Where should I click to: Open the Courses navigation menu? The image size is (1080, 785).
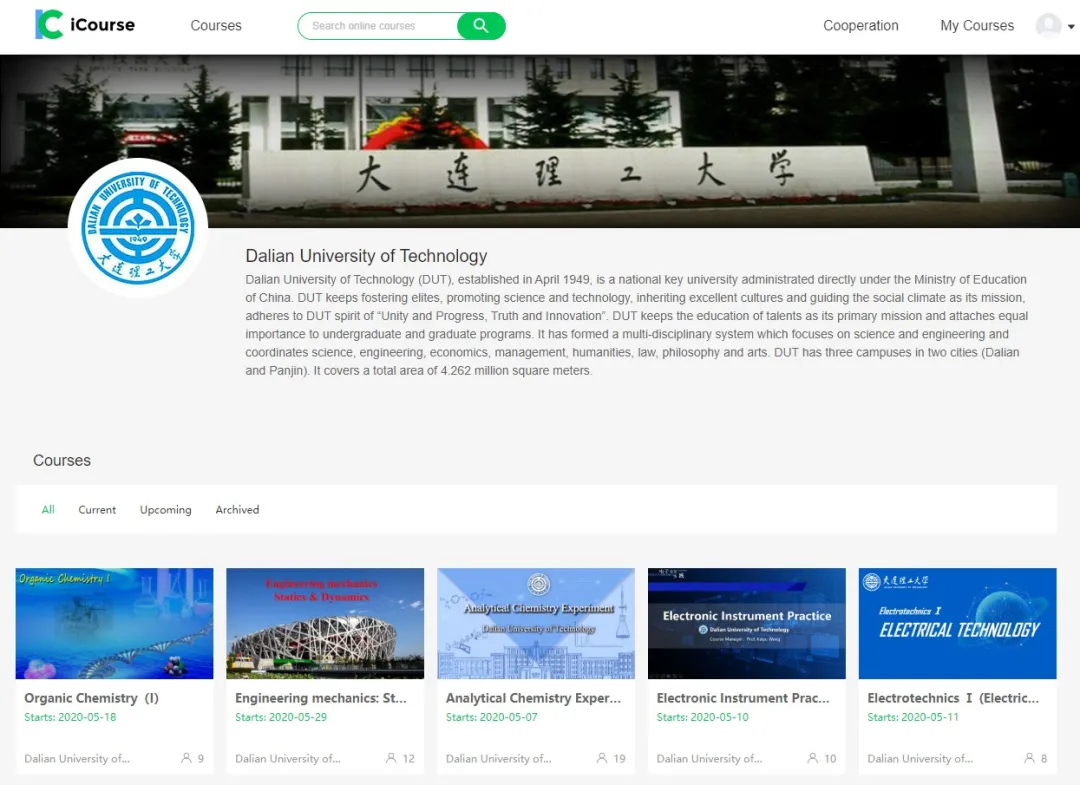click(216, 26)
